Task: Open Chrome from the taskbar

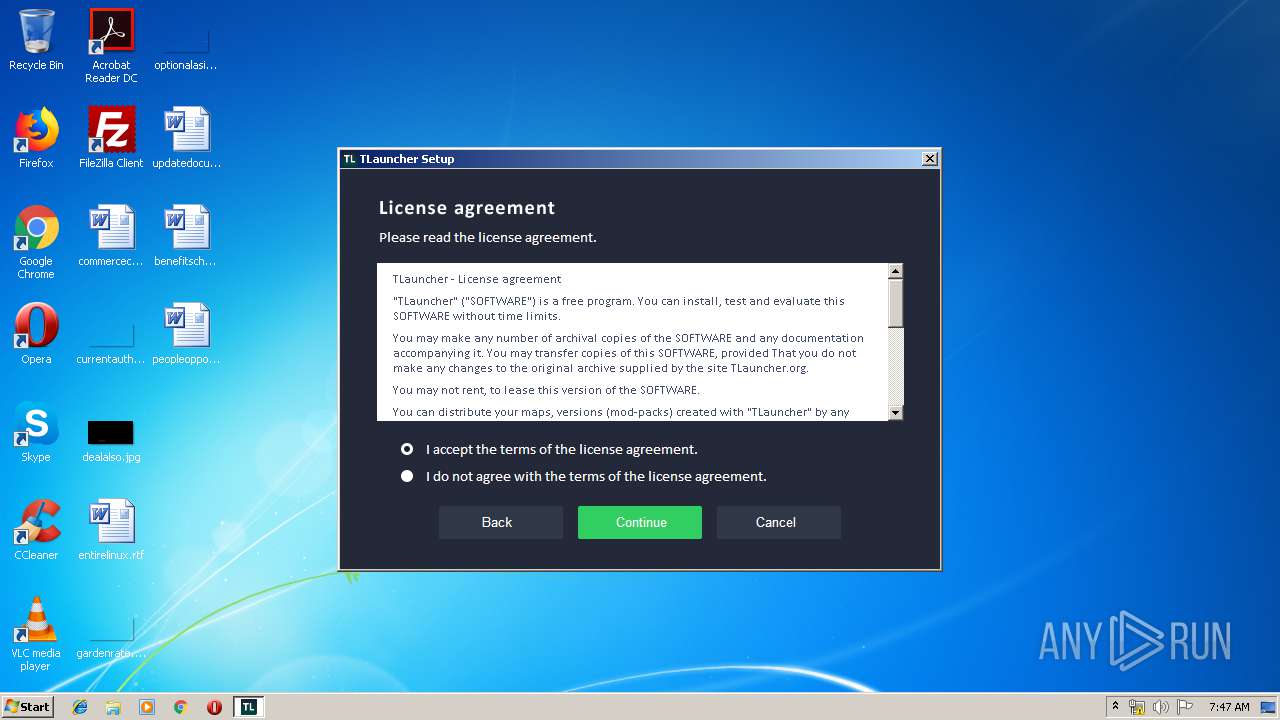Action: pyautogui.click(x=181, y=707)
